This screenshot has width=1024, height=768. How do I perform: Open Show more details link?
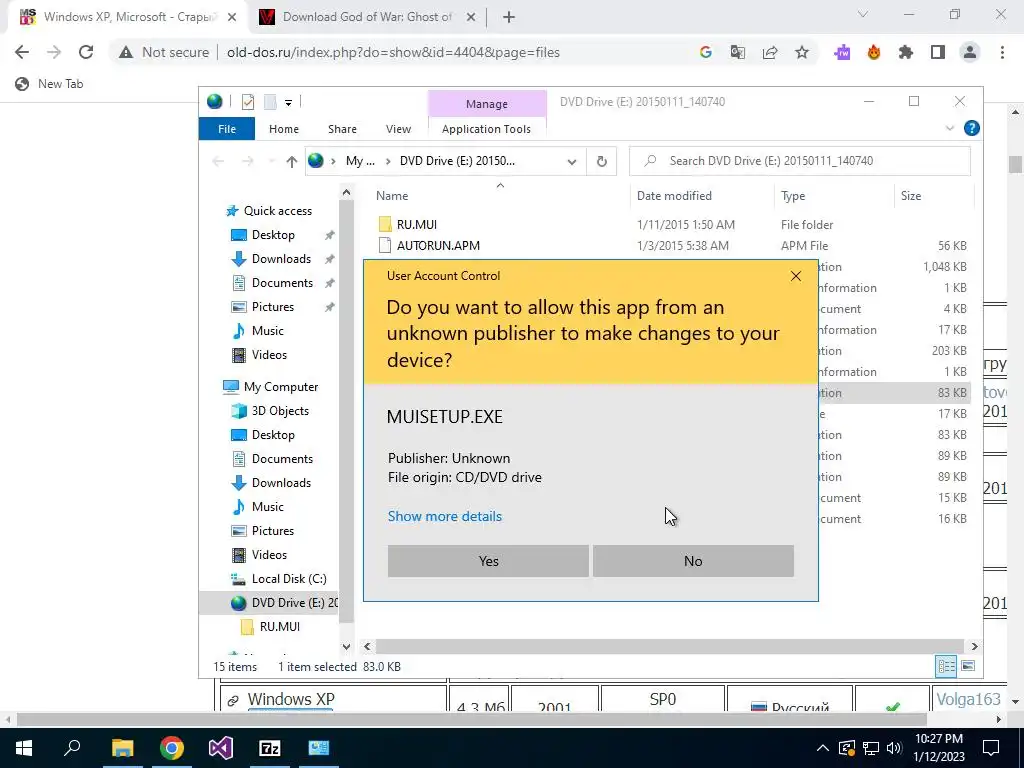coord(445,516)
